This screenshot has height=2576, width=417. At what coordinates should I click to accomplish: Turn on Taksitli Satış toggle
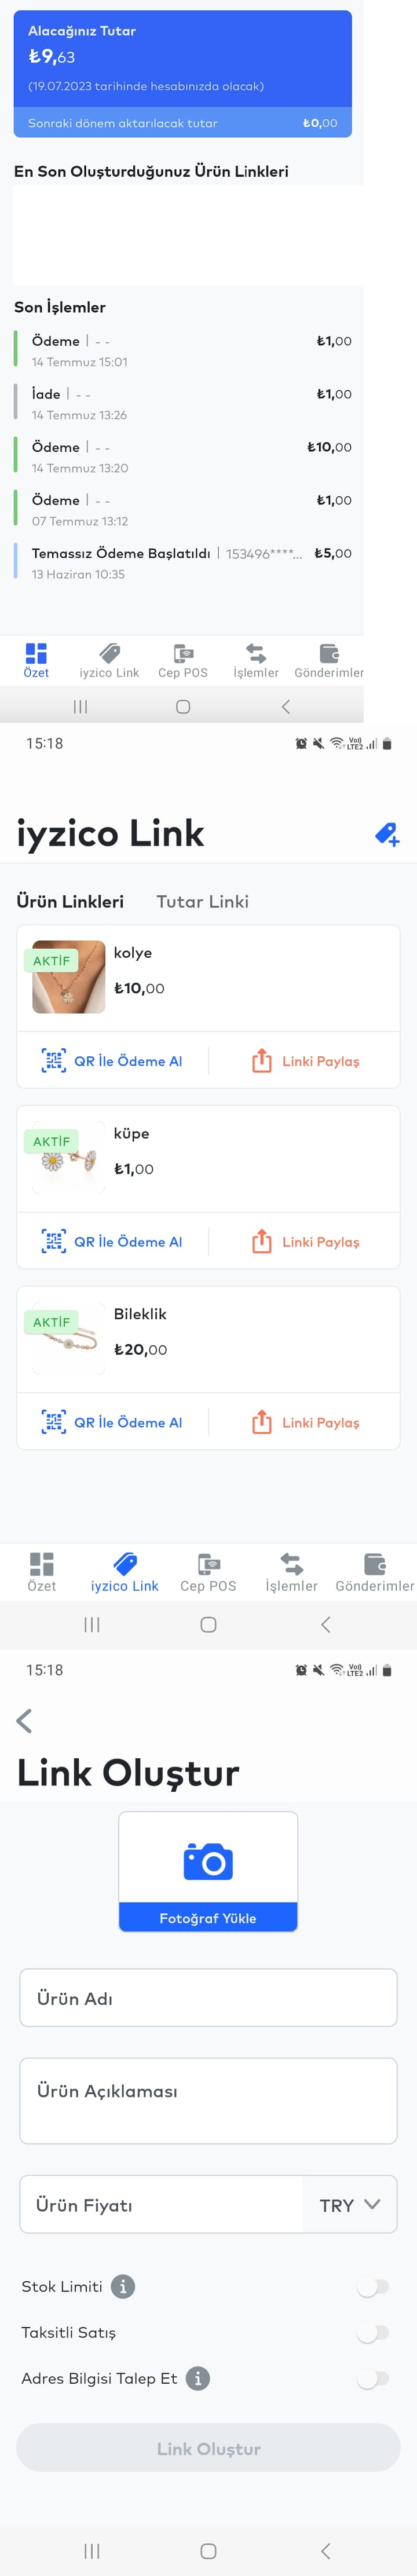[x=373, y=2332]
